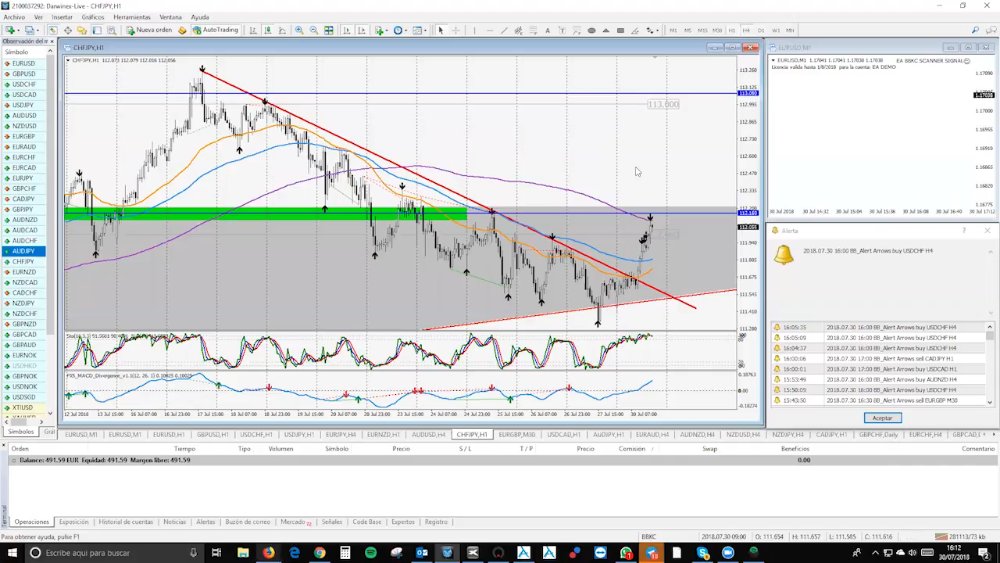Open the Herramientas menu

(x=132, y=17)
